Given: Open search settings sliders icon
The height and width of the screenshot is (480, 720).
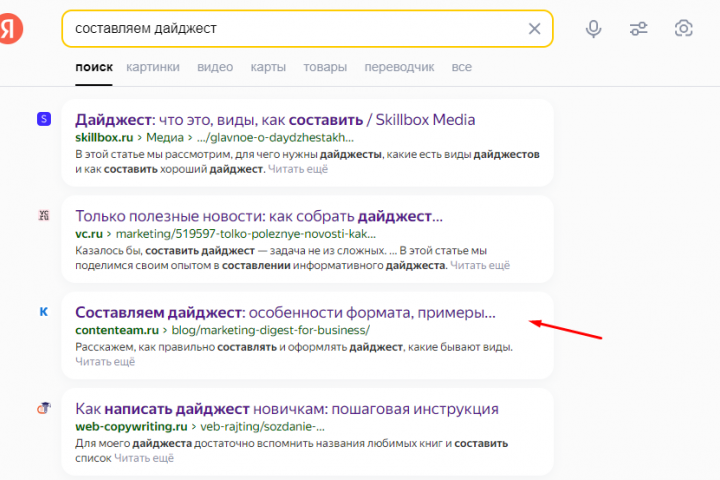Looking at the screenshot, I should coord(638,29).
